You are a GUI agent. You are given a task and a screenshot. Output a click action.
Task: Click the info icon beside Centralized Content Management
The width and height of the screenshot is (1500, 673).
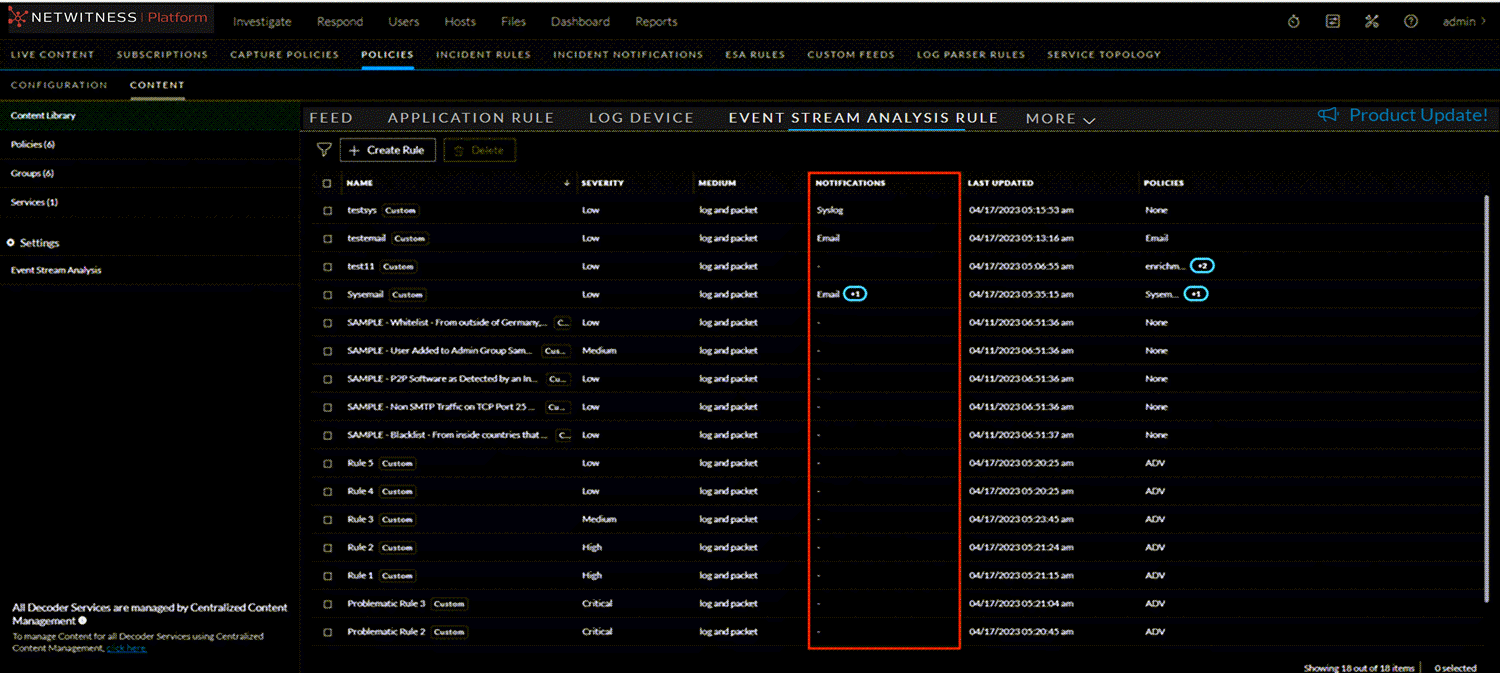pos(82,621)
